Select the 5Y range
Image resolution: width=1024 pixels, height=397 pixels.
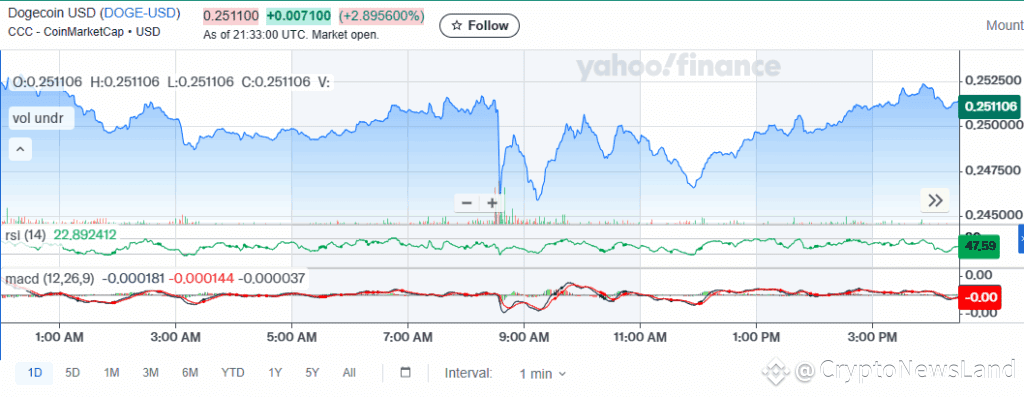point(312,373)
